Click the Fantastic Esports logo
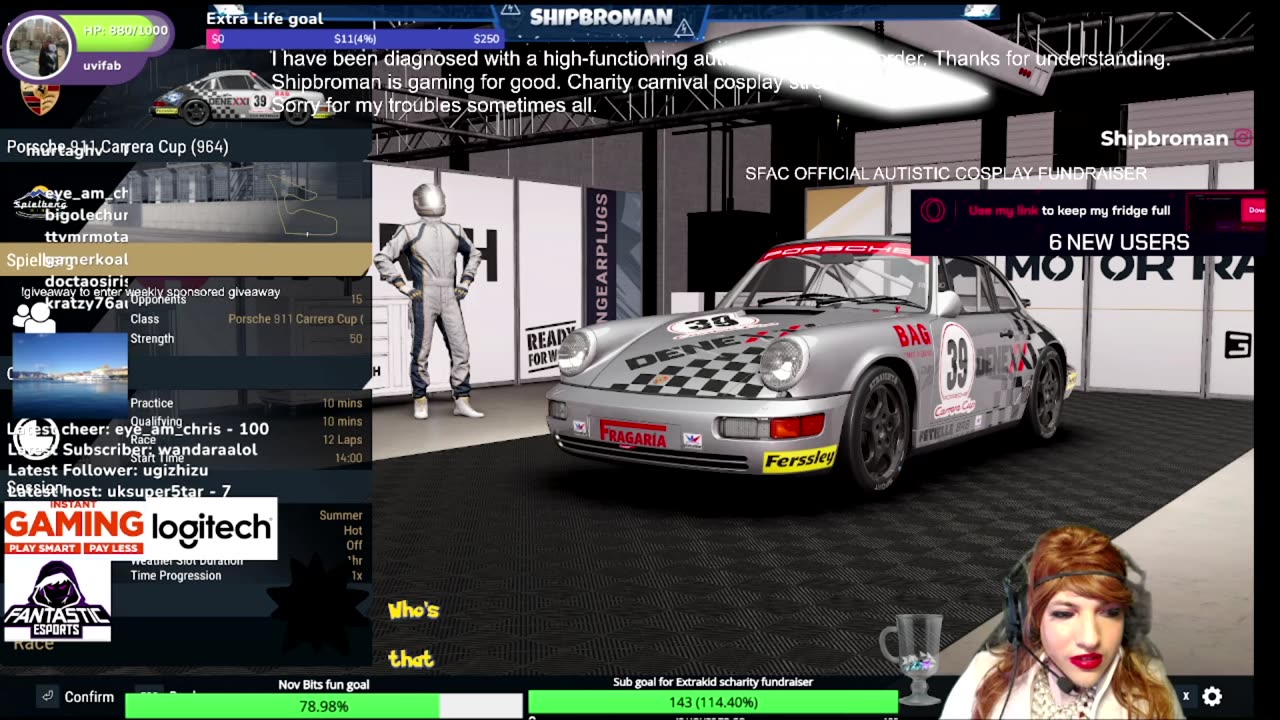 pos(57,601)
